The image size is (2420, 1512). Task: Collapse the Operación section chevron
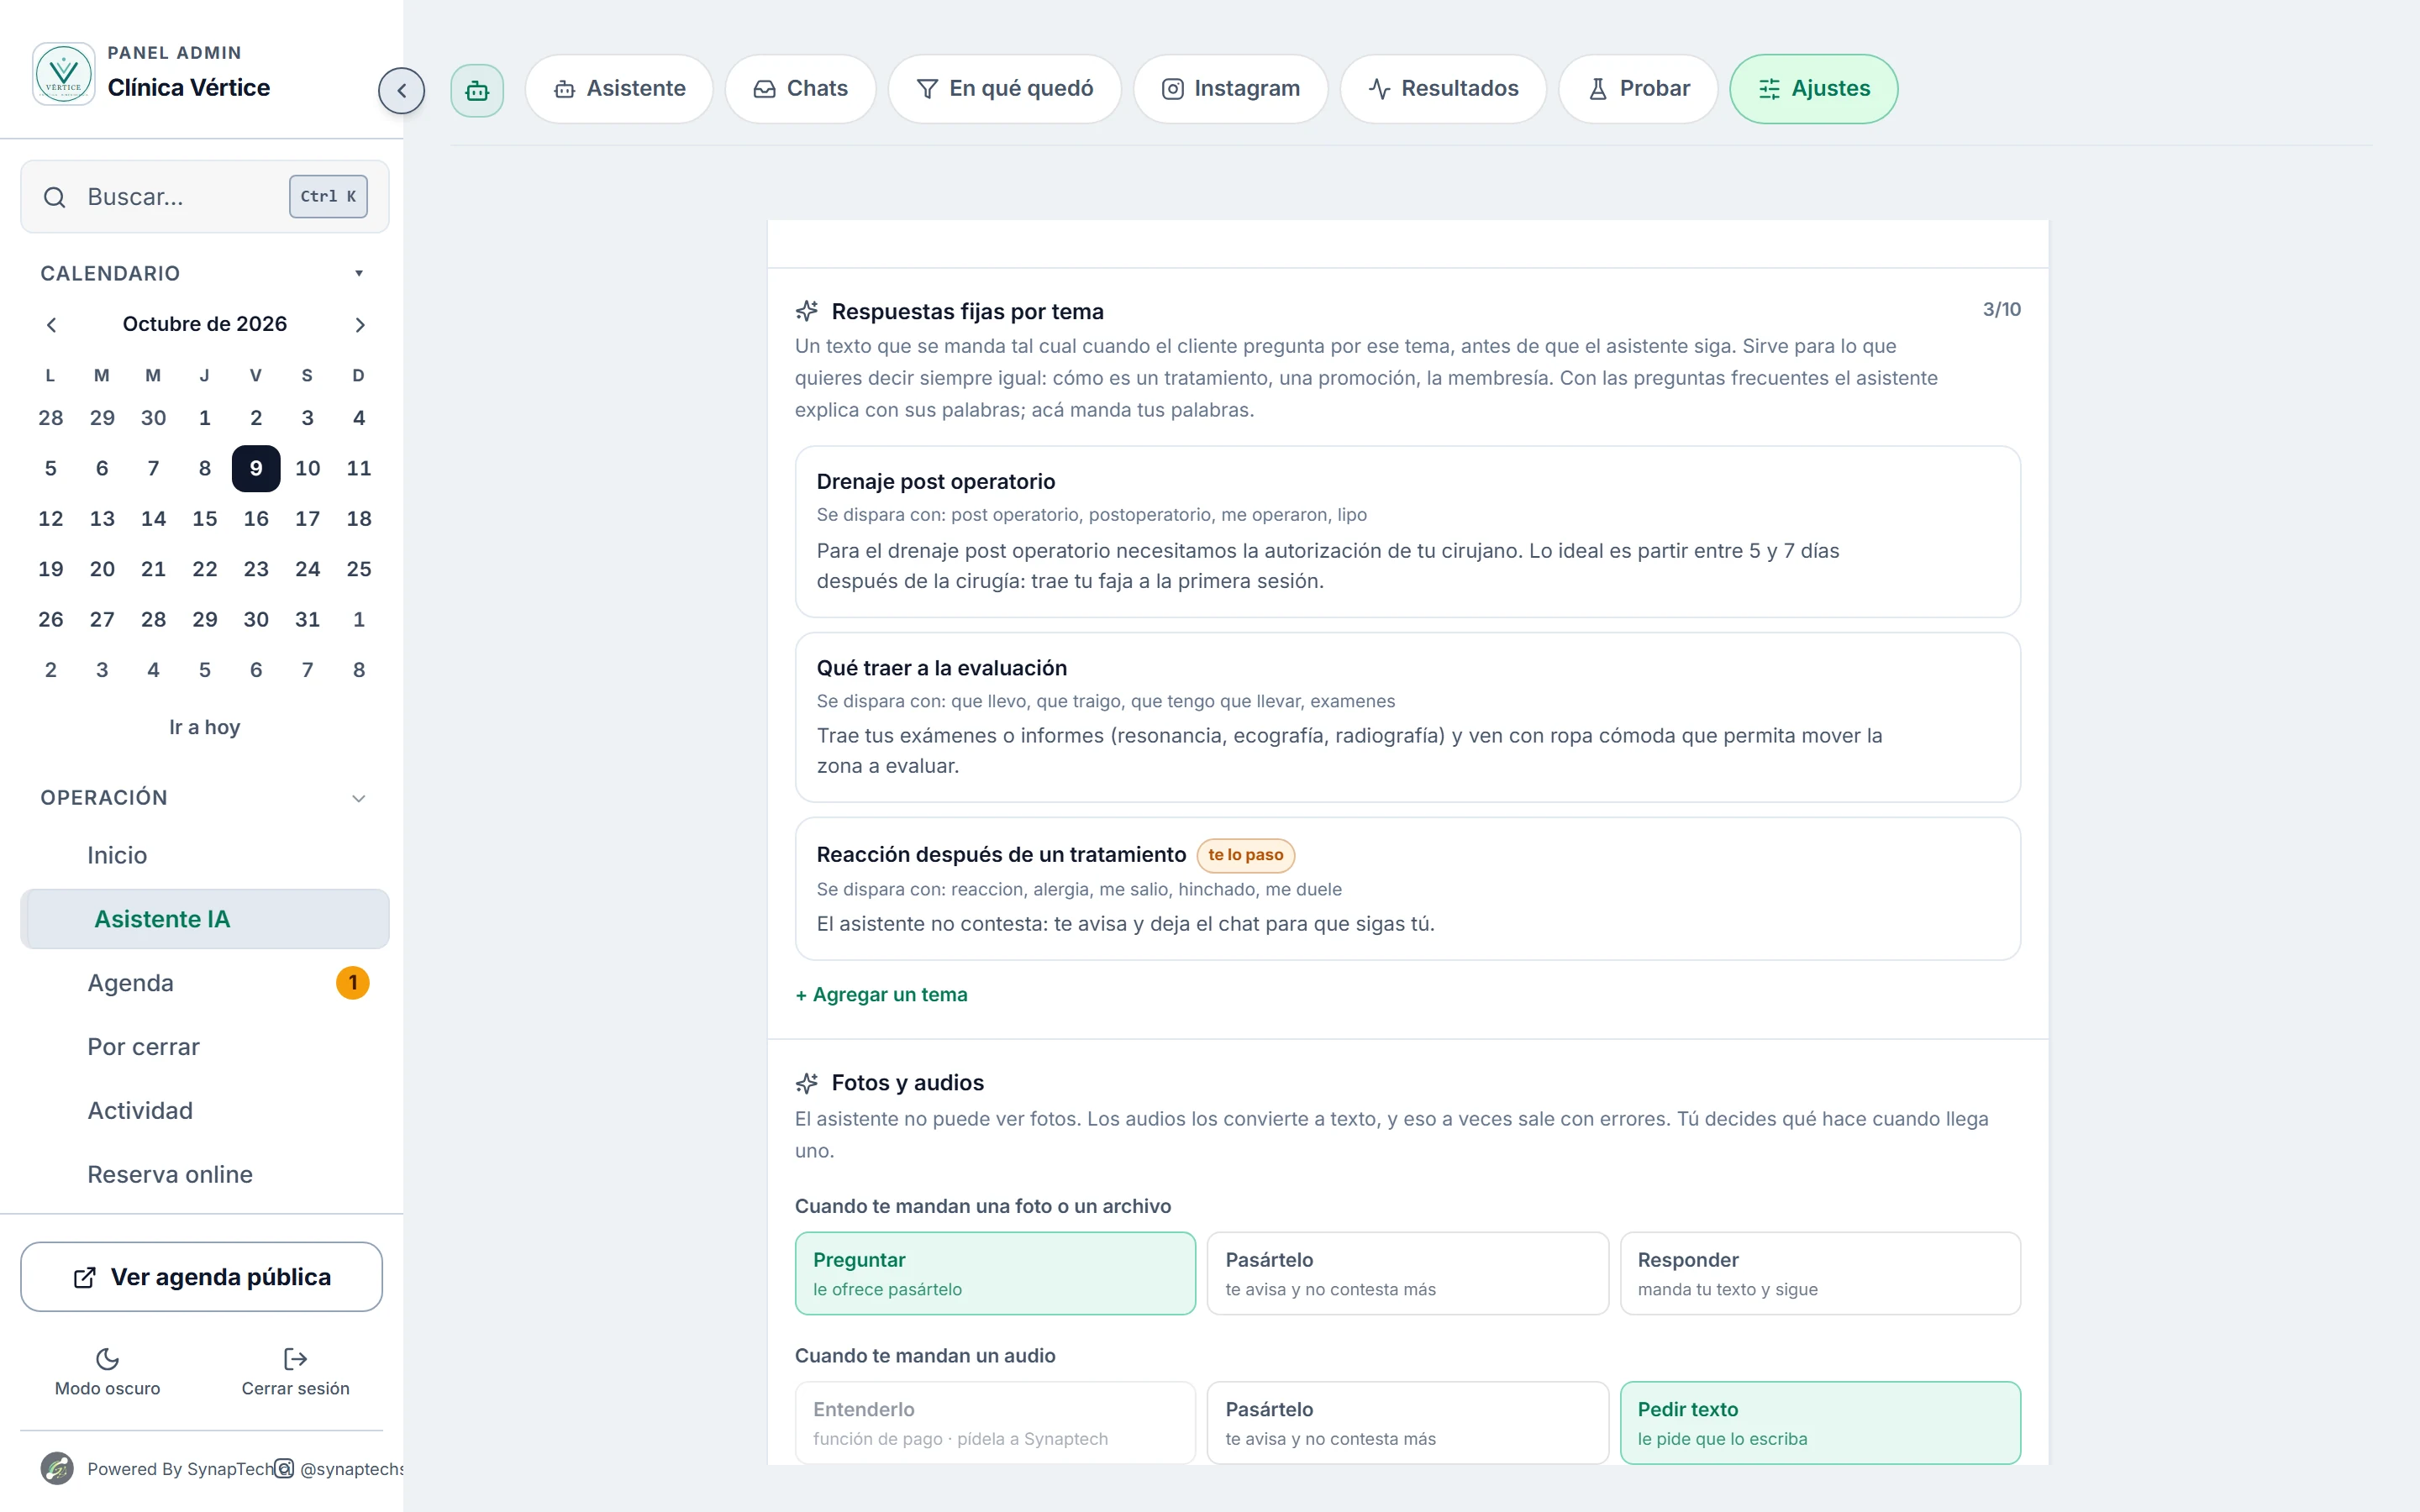tap(359, 798)
